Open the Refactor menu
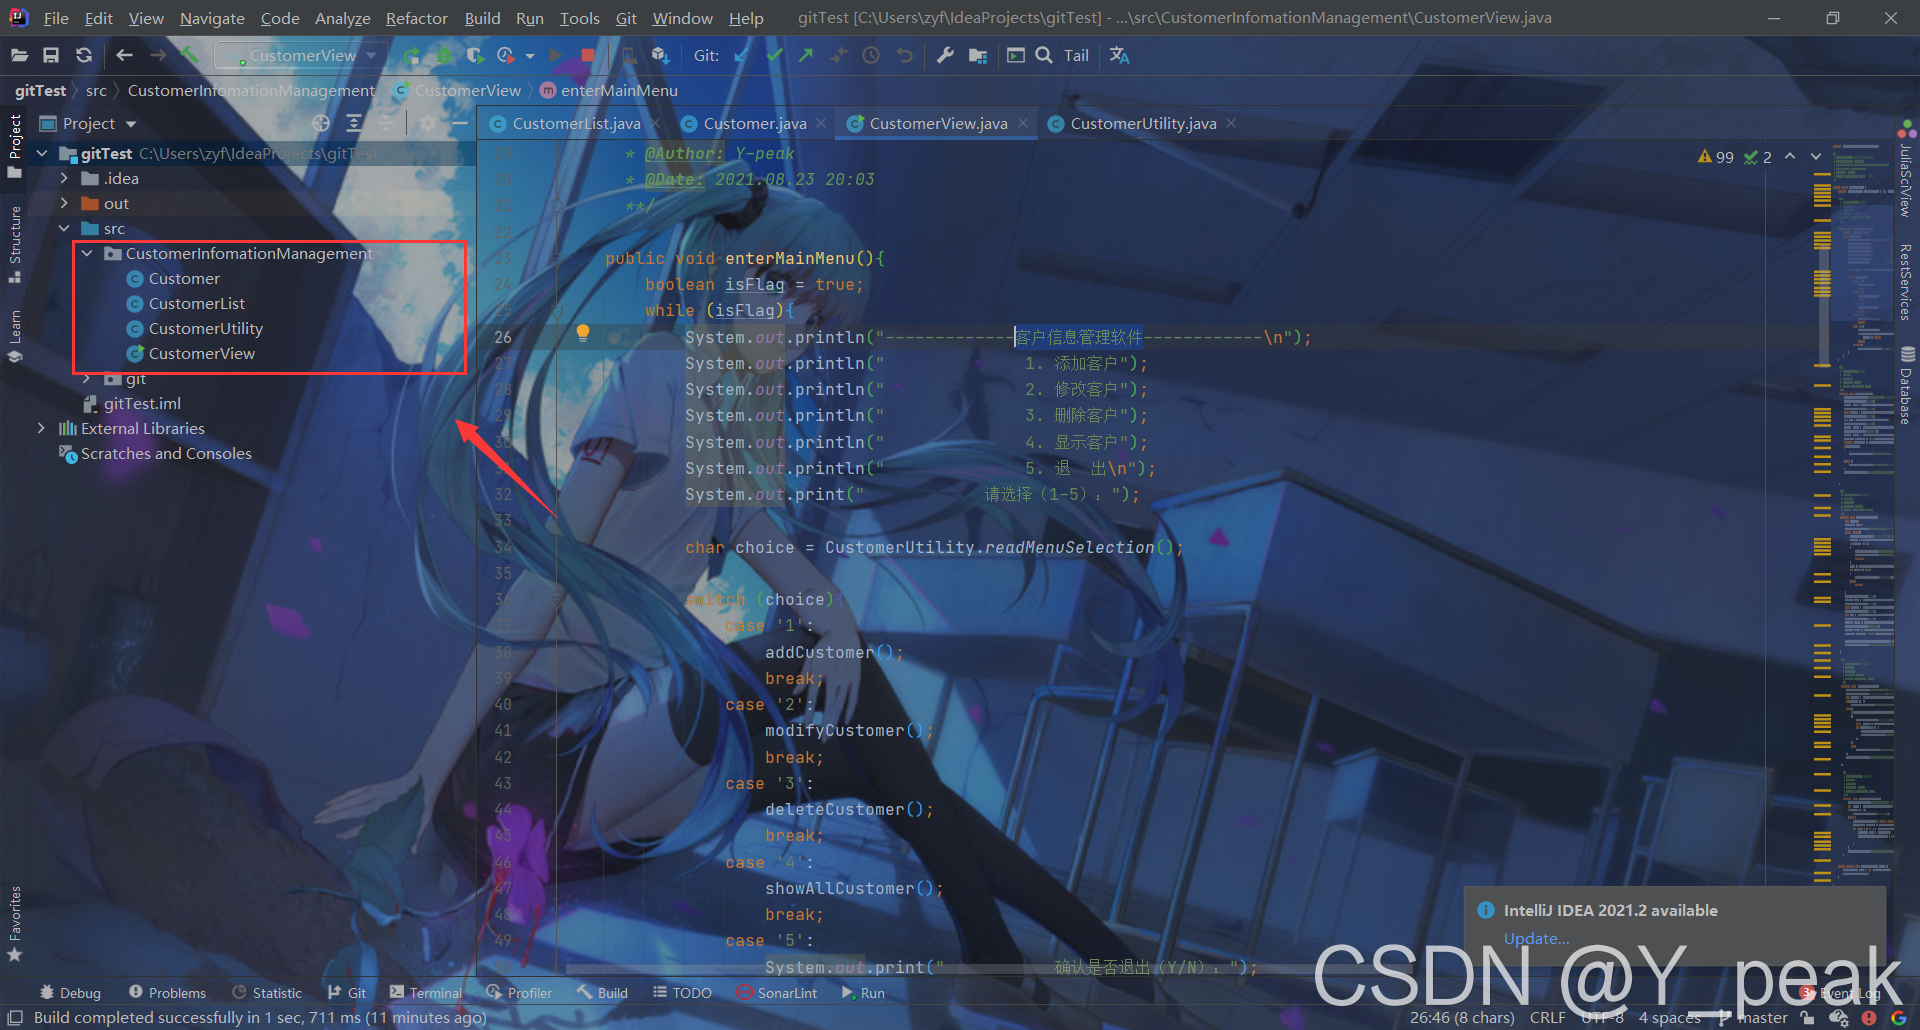 click(417, 18)
